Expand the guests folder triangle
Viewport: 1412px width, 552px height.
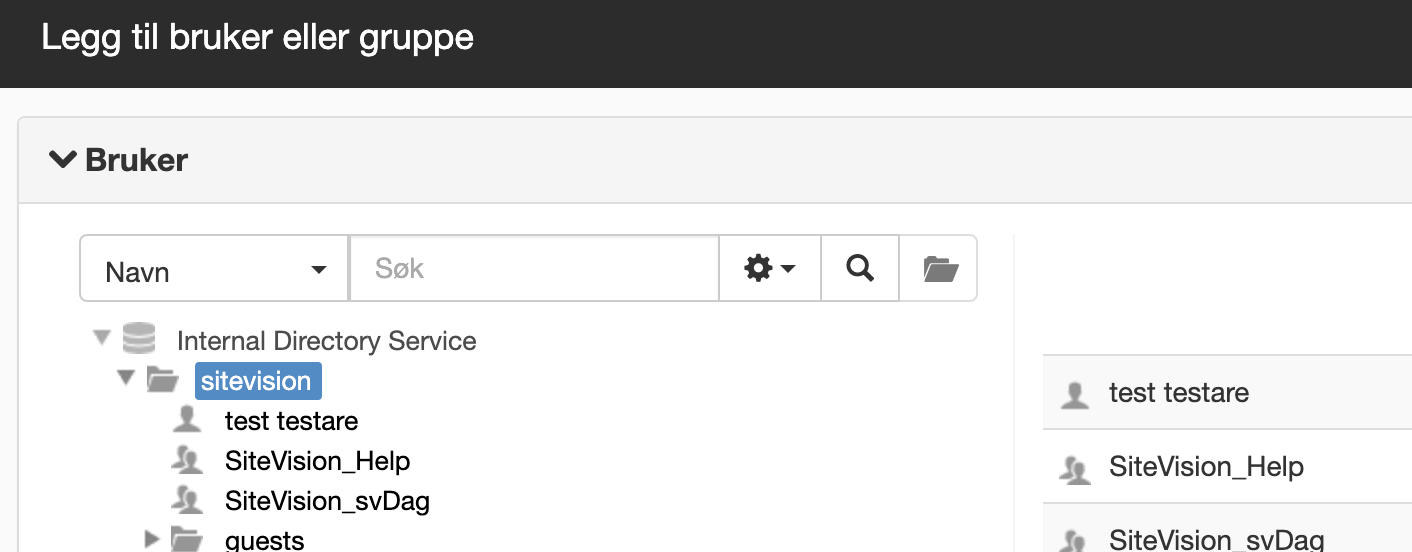(152, 539)
